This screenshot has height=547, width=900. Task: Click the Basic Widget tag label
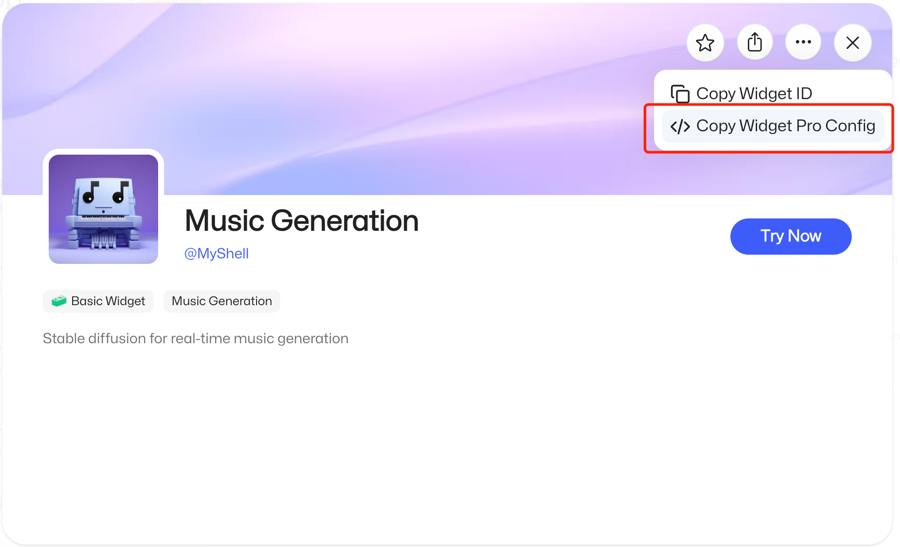point(107,301)
